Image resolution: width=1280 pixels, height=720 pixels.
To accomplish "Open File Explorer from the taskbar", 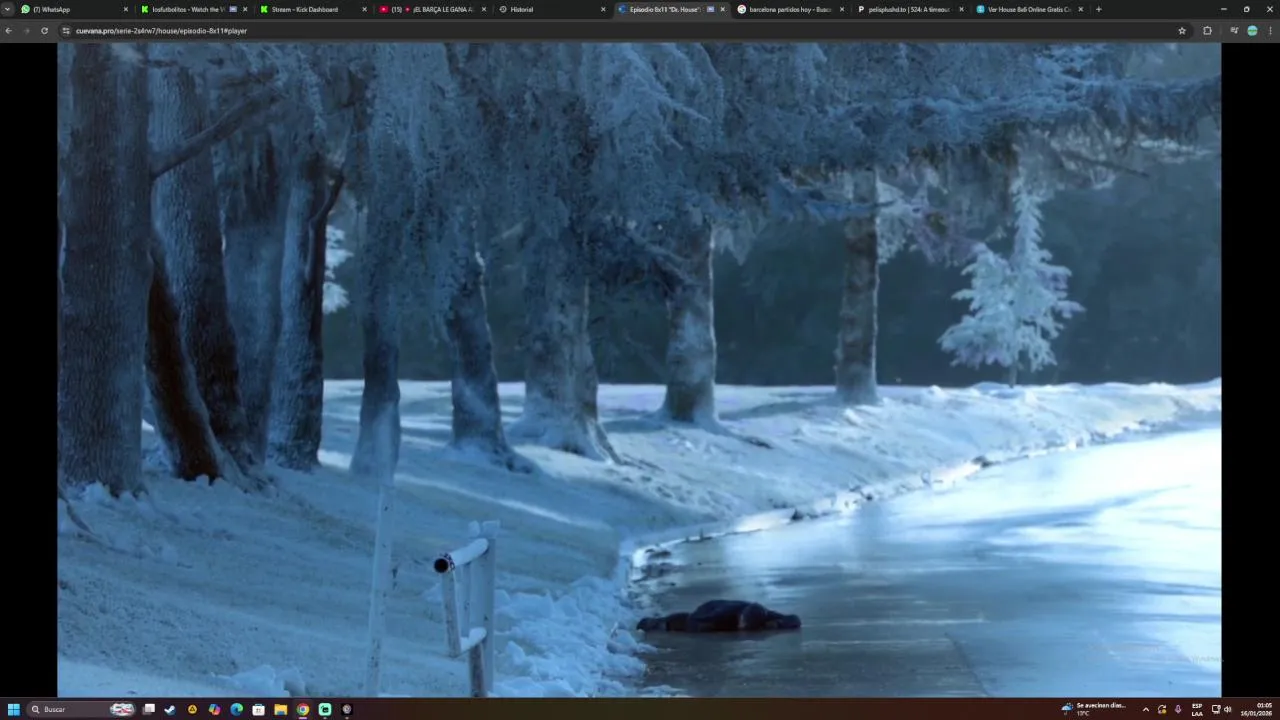I will 280,709.
